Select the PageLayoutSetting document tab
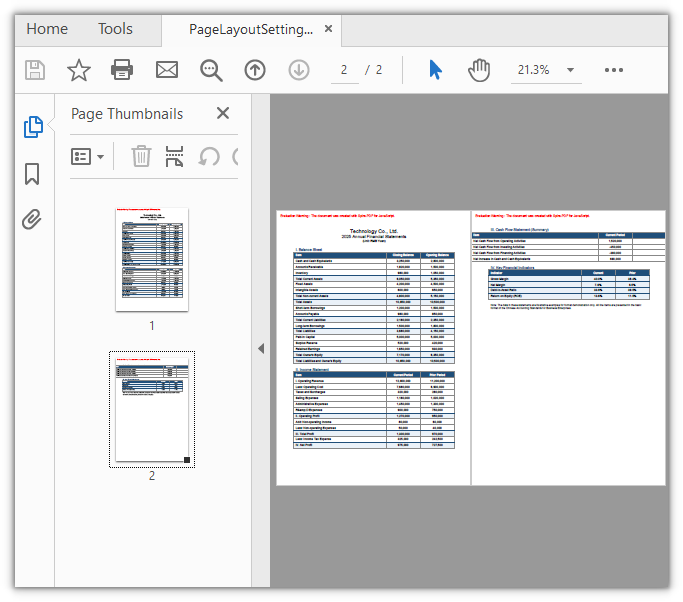 click(251, 30)
